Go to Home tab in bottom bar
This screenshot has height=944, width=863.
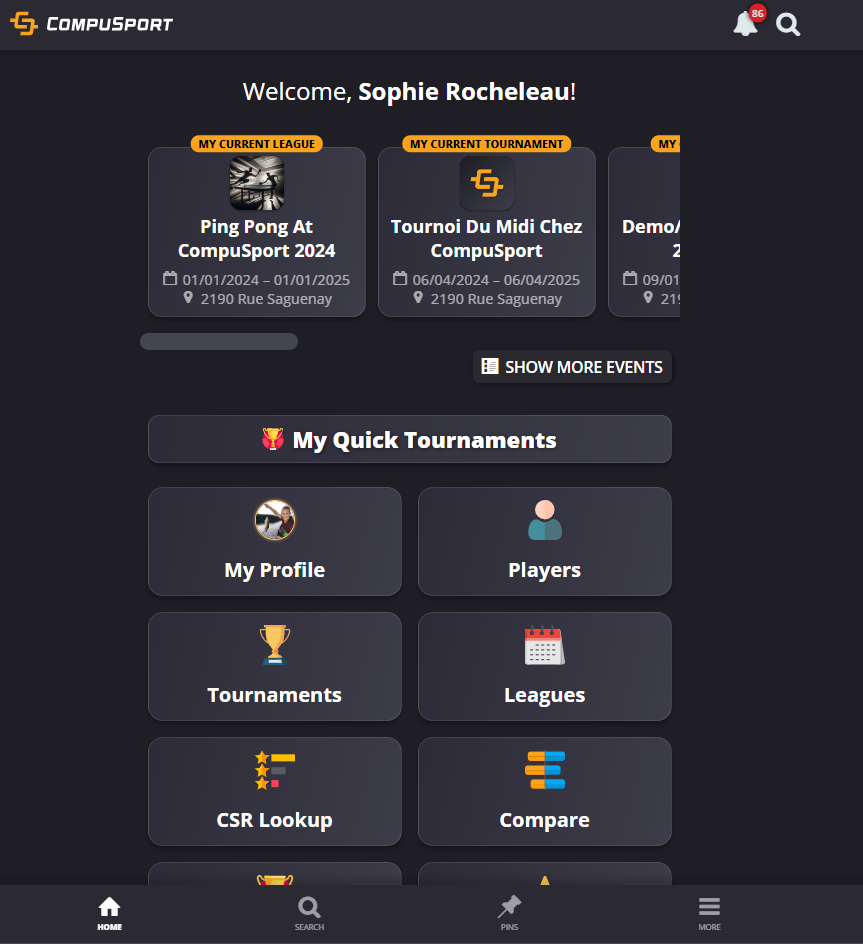pyautogui.click(x=110, y=914)
